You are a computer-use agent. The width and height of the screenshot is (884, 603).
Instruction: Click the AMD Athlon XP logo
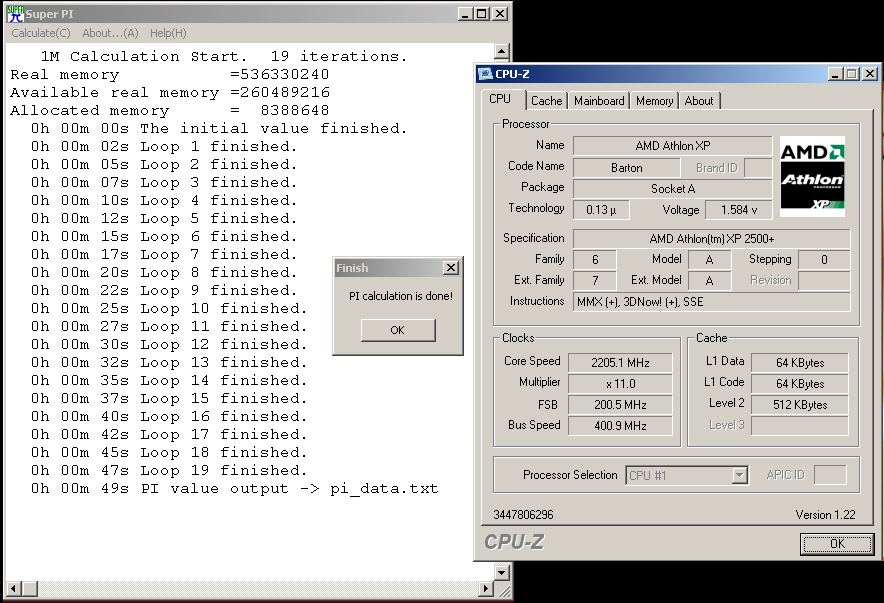(812, 176)
